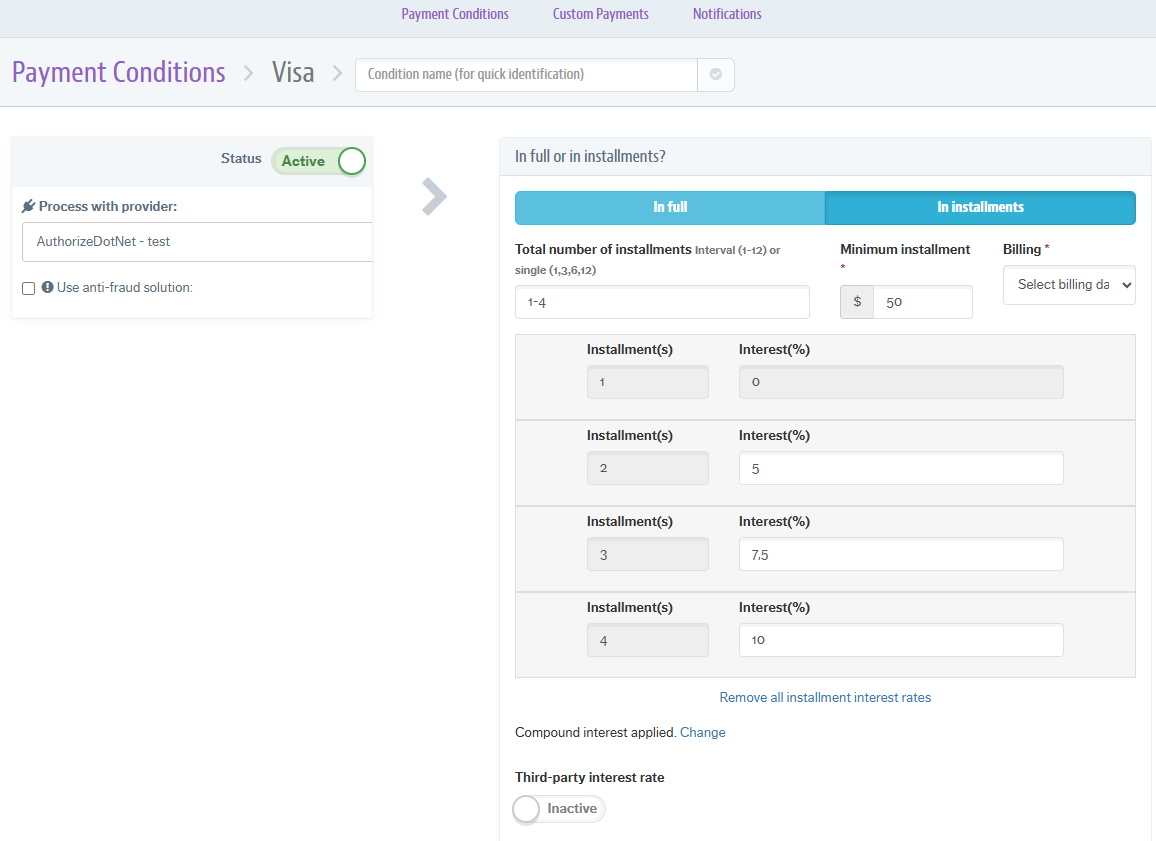Toggle the Active status switch

point(319,161)
